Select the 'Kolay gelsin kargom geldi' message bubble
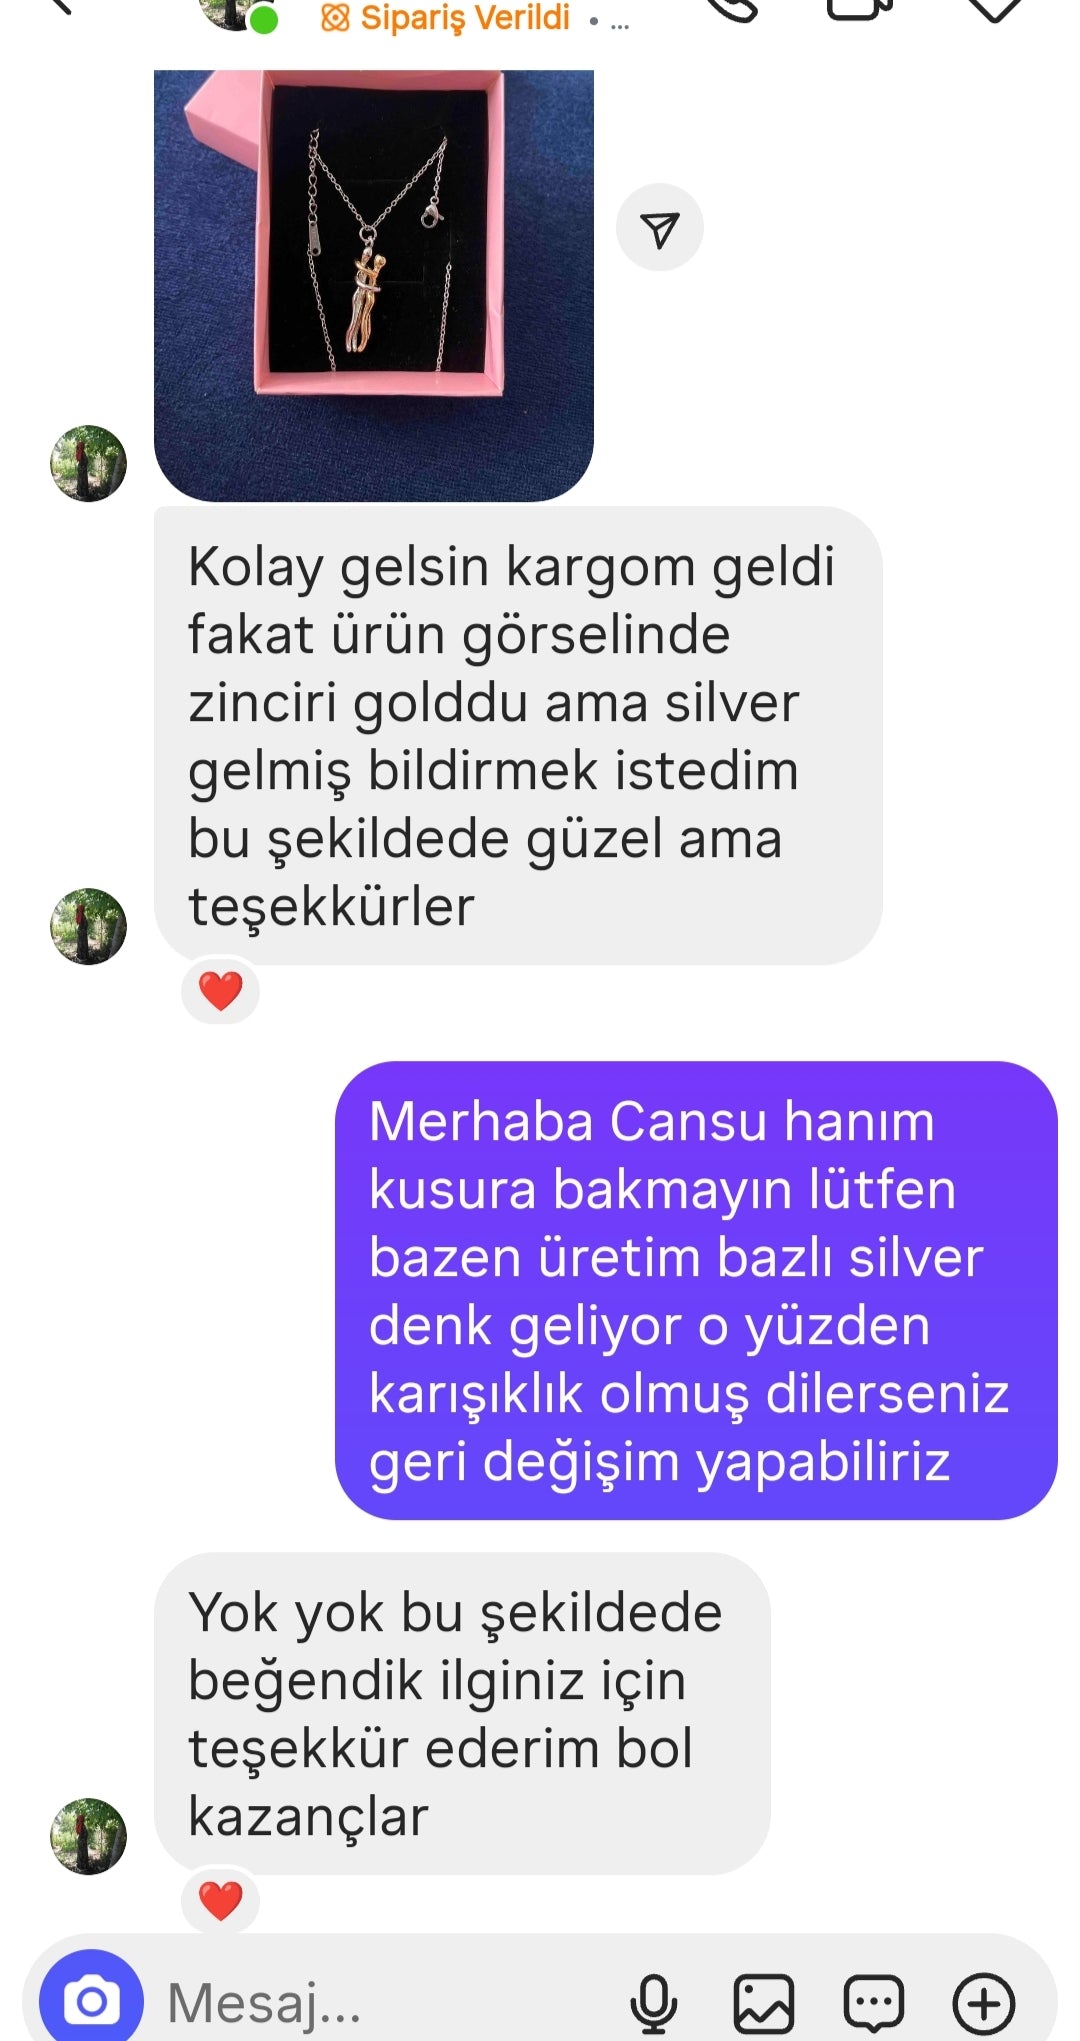The width and height of the screenshot is (1080, 2041). point(518,736)
